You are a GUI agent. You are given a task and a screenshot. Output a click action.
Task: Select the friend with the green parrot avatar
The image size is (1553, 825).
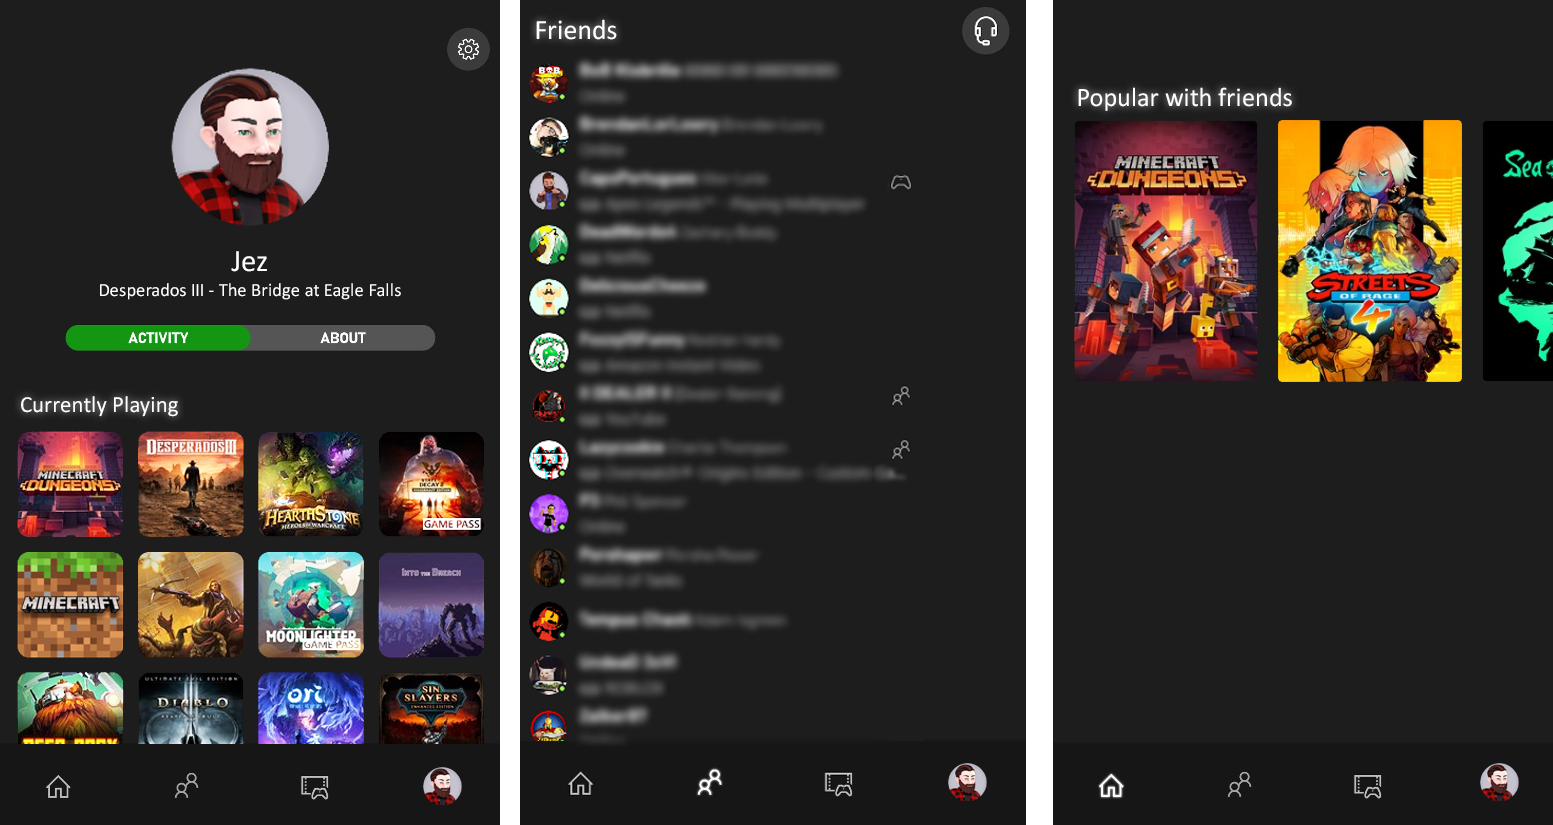tap(549, 244)
